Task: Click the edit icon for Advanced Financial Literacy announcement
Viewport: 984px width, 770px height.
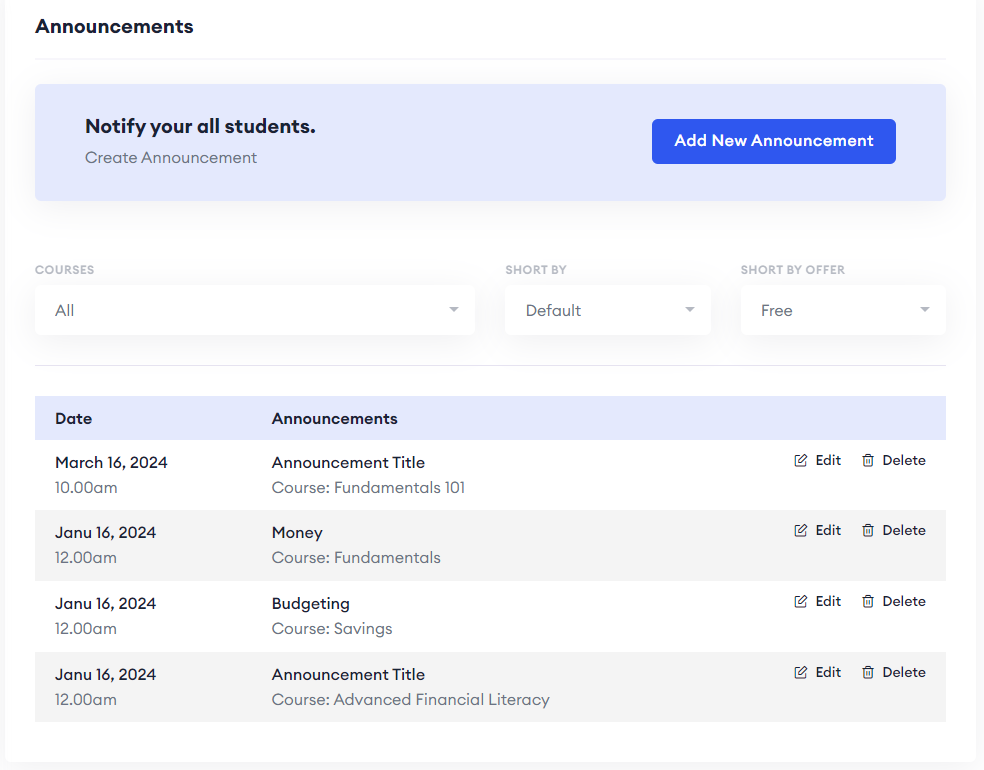Action: click(x=800, y=672)
